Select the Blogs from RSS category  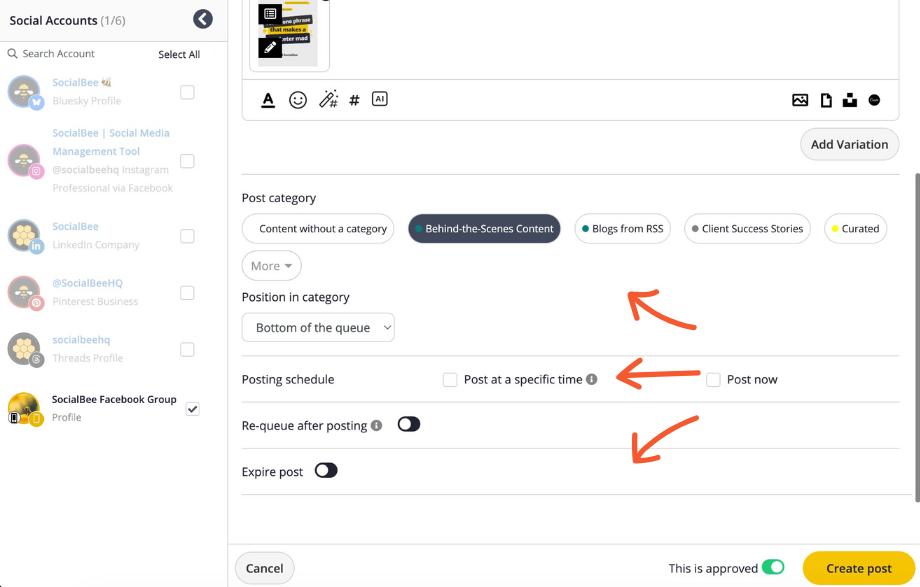click(622, 229)
